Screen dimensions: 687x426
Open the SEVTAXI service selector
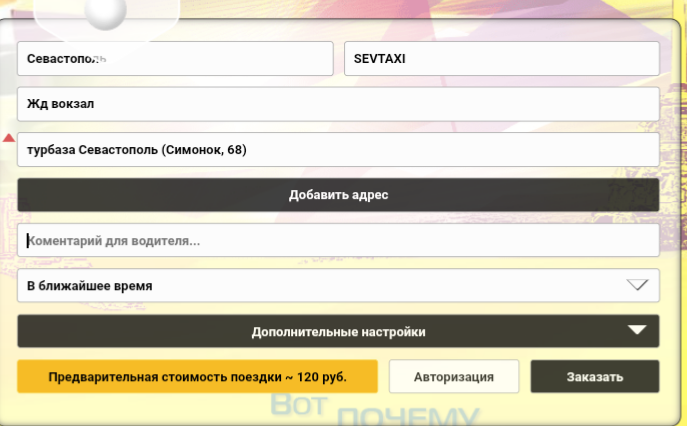click(501, 58)
